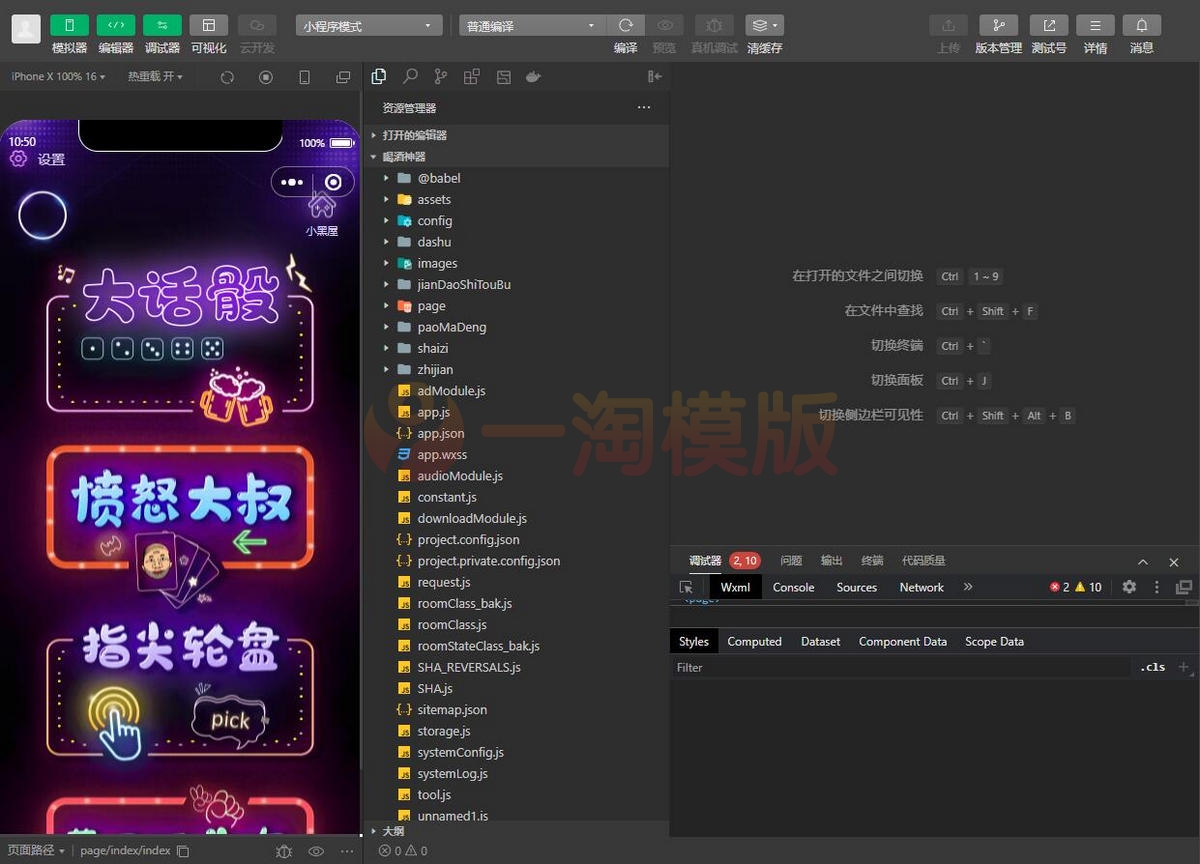
Task: Open the 页面路径 page path dropdown
Action: pos(35,851)
